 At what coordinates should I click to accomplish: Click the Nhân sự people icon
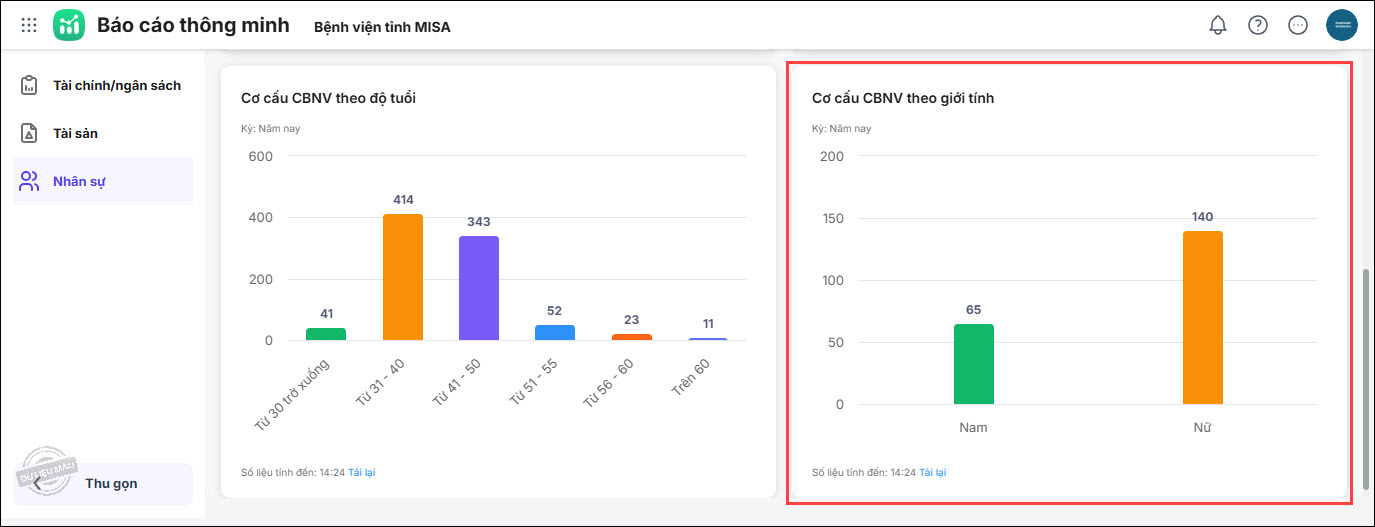point(30,181)
